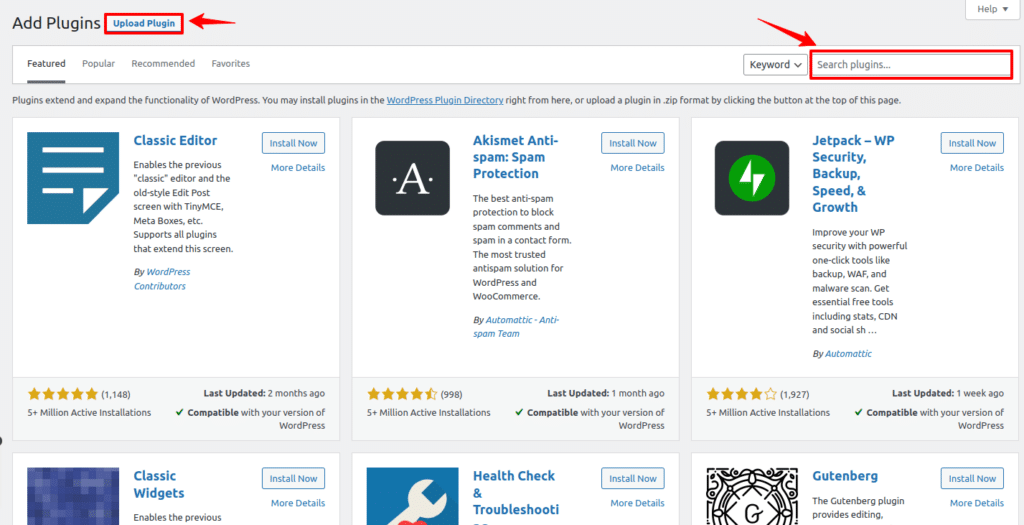
Task: Click the Gutenberg plugin icon
Action: coord(751,496)
